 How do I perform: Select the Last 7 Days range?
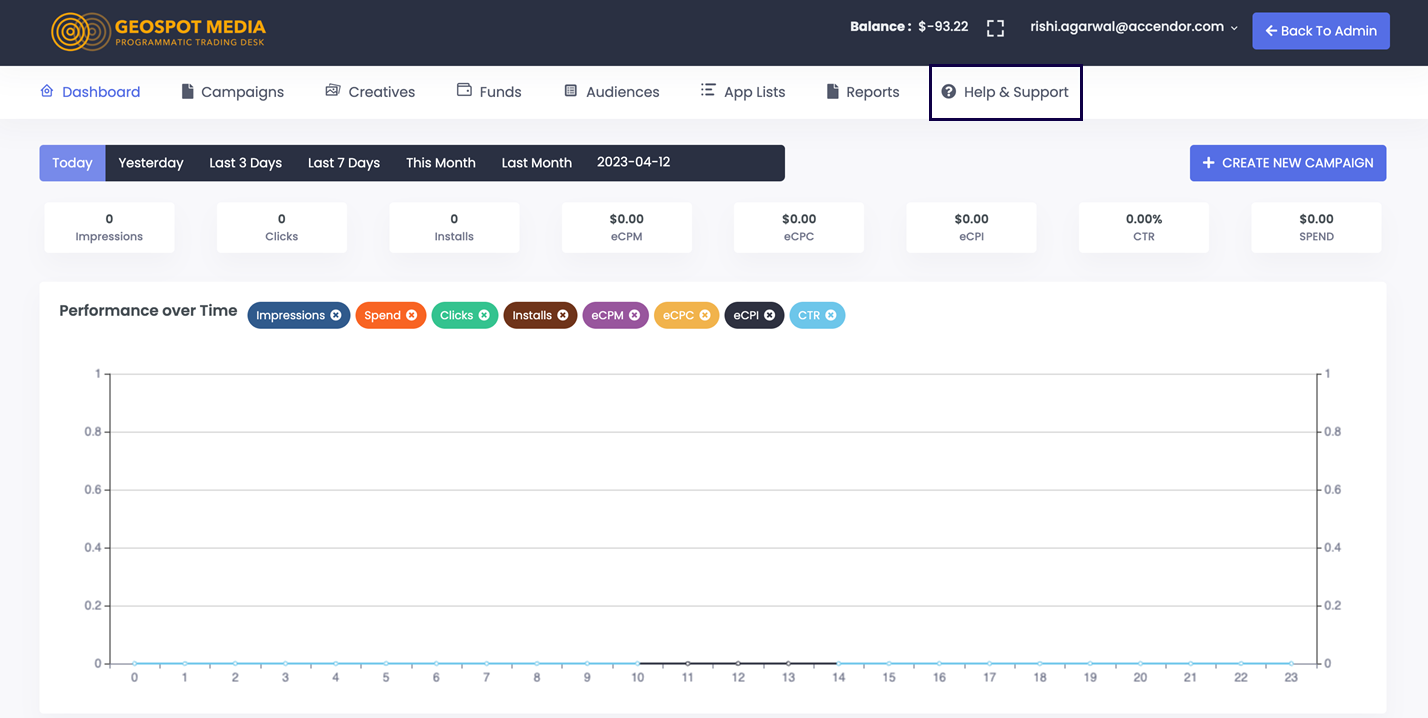(343, 163)
